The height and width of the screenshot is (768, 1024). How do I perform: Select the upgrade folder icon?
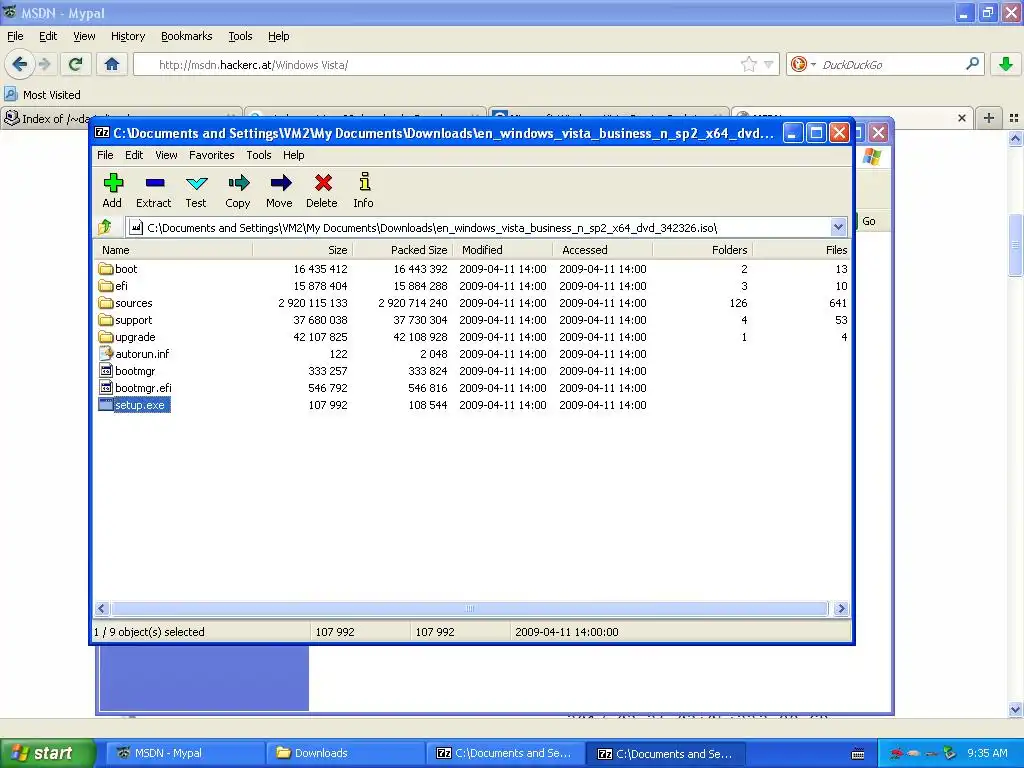click(106, 337)
